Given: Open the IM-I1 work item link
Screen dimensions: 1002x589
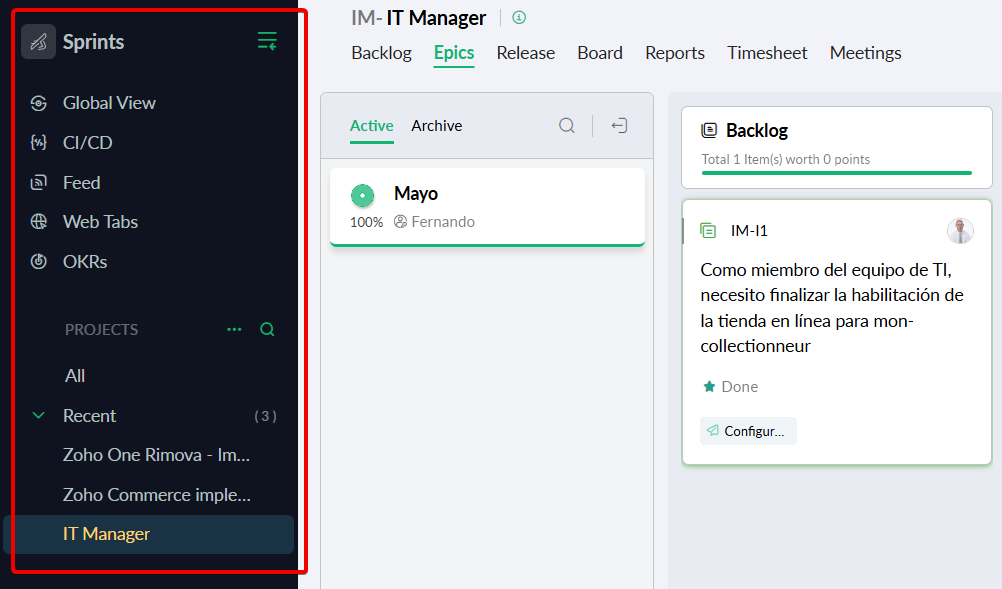Looking at the screenshot, I should pos(749,231).
